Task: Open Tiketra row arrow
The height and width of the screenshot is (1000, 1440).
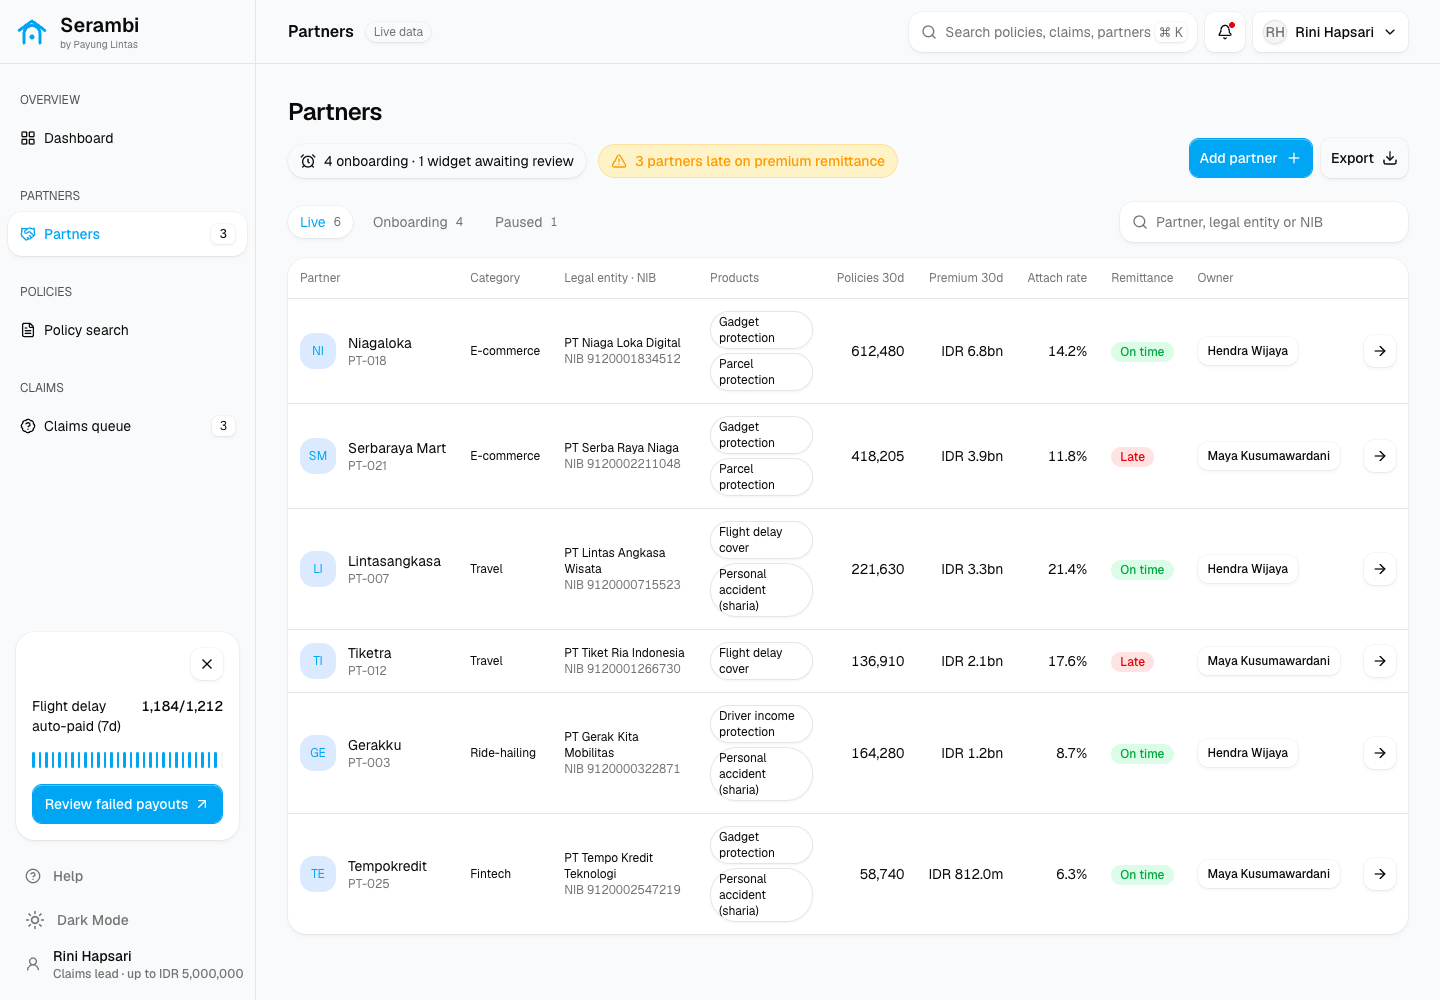Action: tap(1380, 661)
